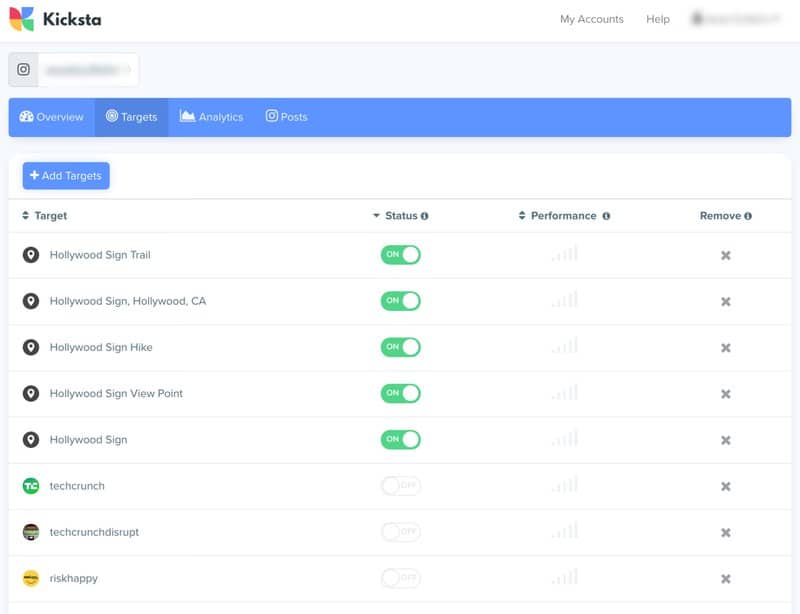
Task: Remove the techcrunchdisrupt target
Action: 726,532
